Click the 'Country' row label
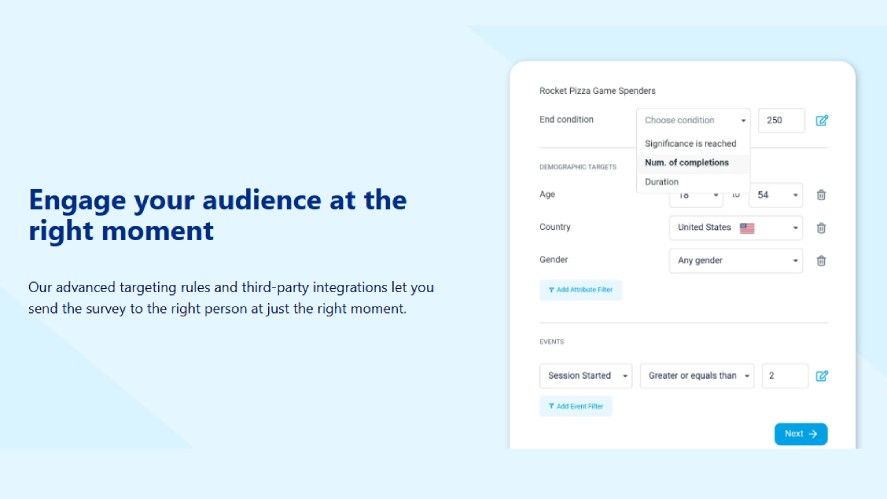Viewport: 887px width, 499px height. click(554, 227)
